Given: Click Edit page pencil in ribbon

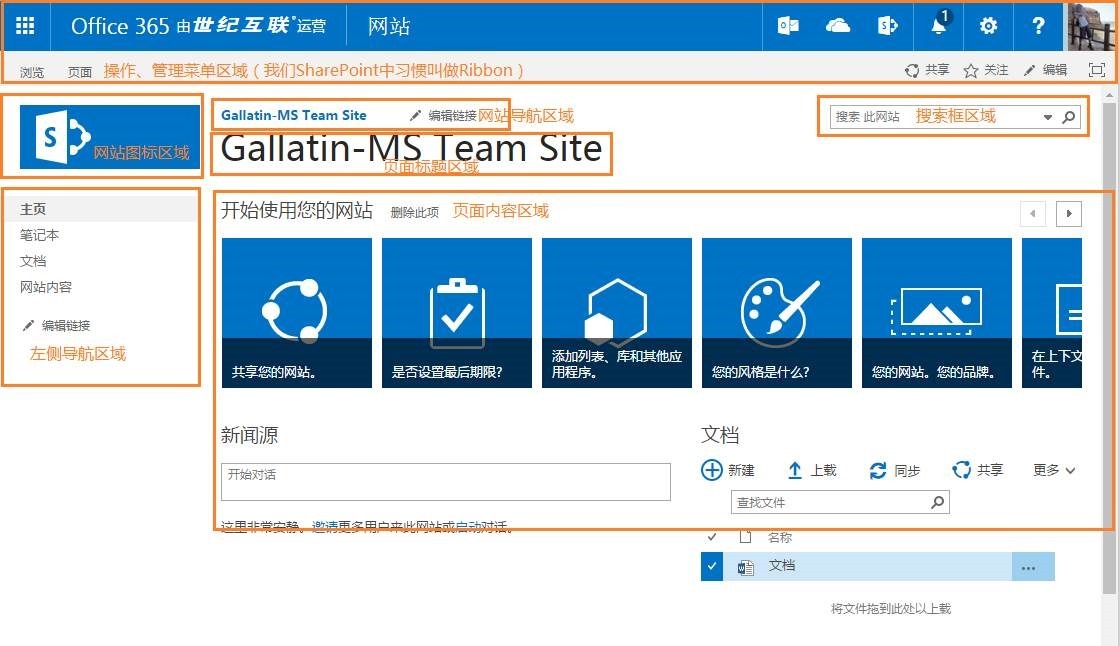Looking at the screenshot, I should [1045, 70].
